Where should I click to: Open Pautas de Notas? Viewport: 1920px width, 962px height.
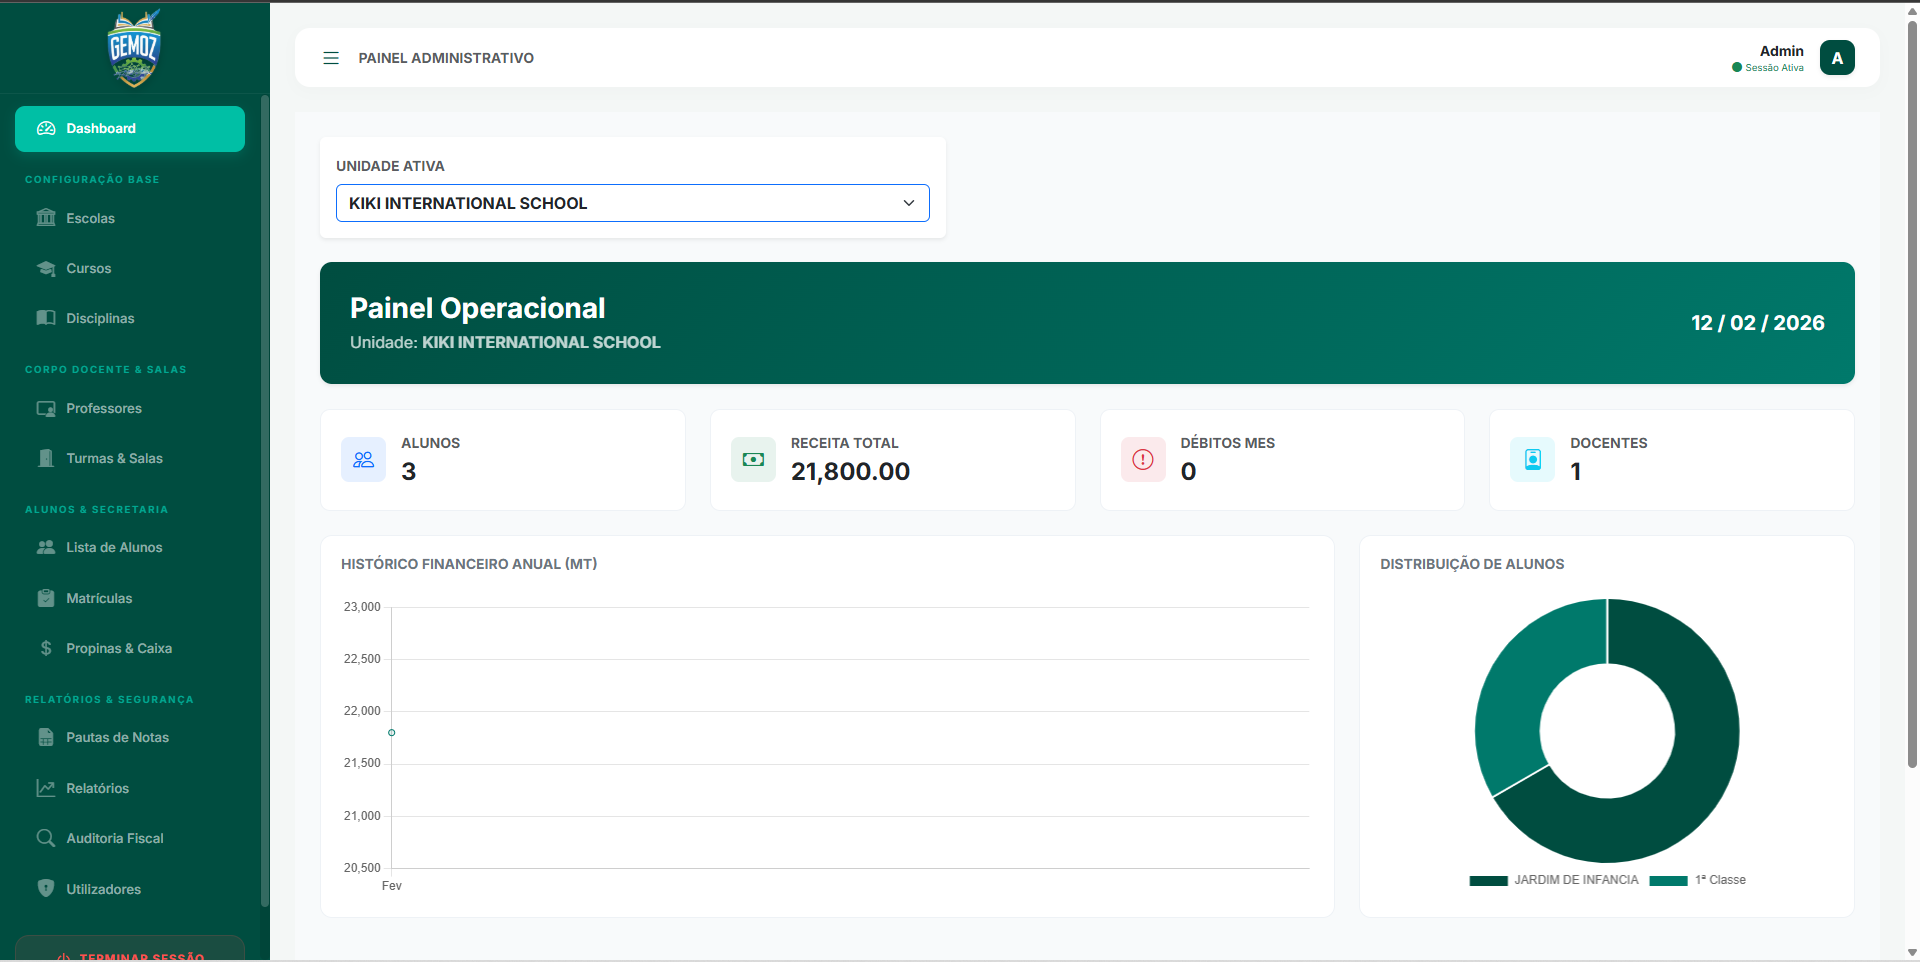pyautogui.click(x=117, y=738)
